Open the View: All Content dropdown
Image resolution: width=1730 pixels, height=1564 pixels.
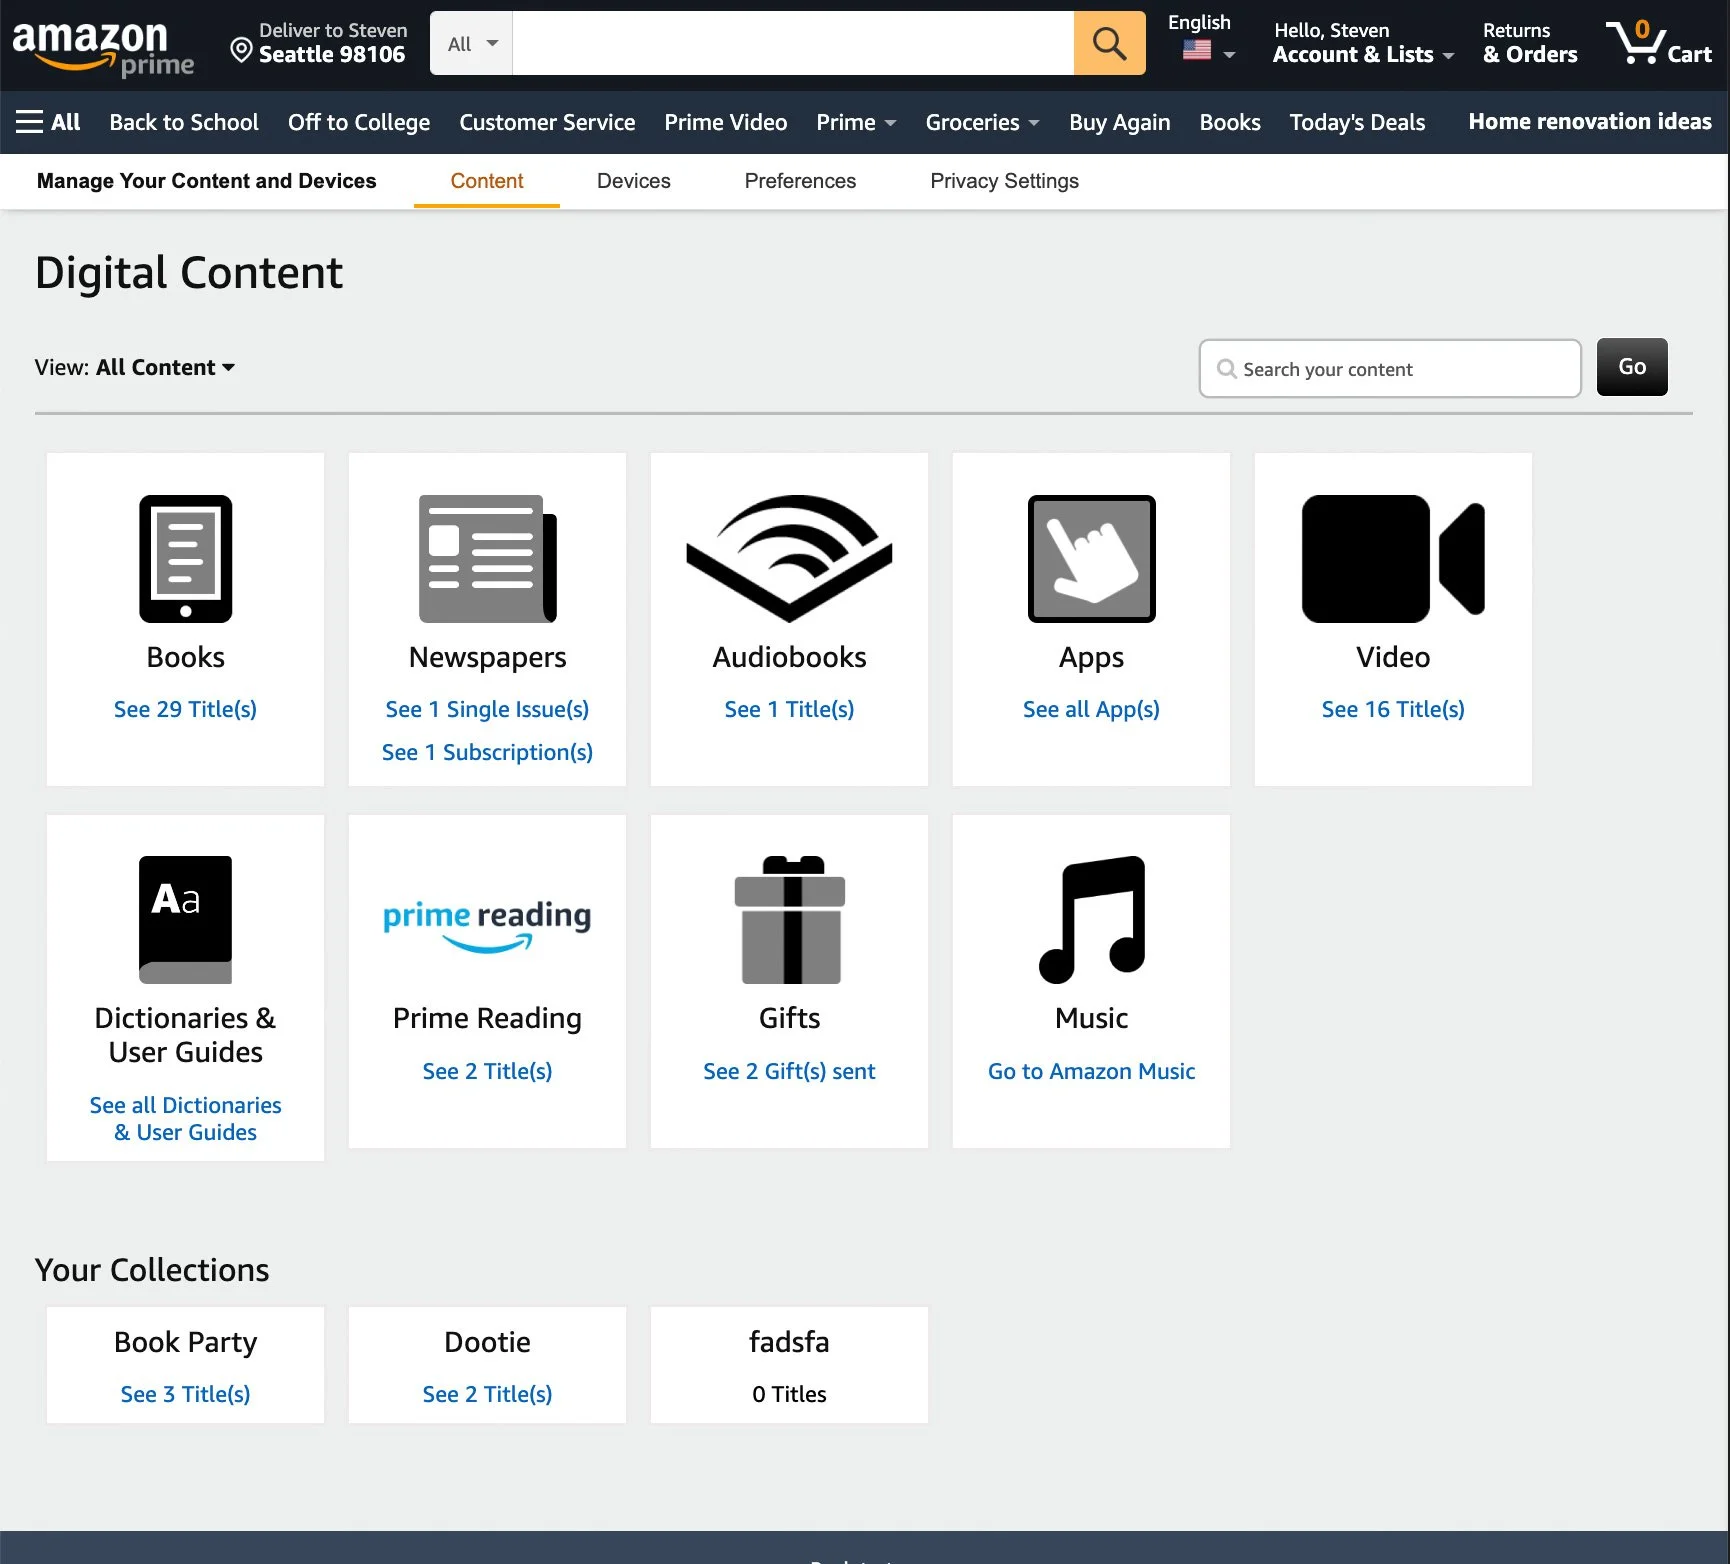135,367
